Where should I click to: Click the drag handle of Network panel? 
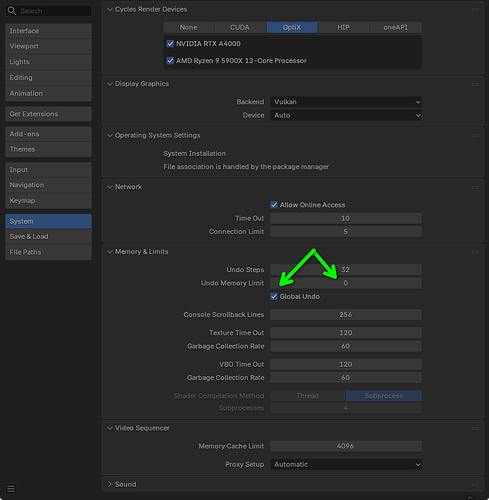pyautogui.click(x=475, y=187)
